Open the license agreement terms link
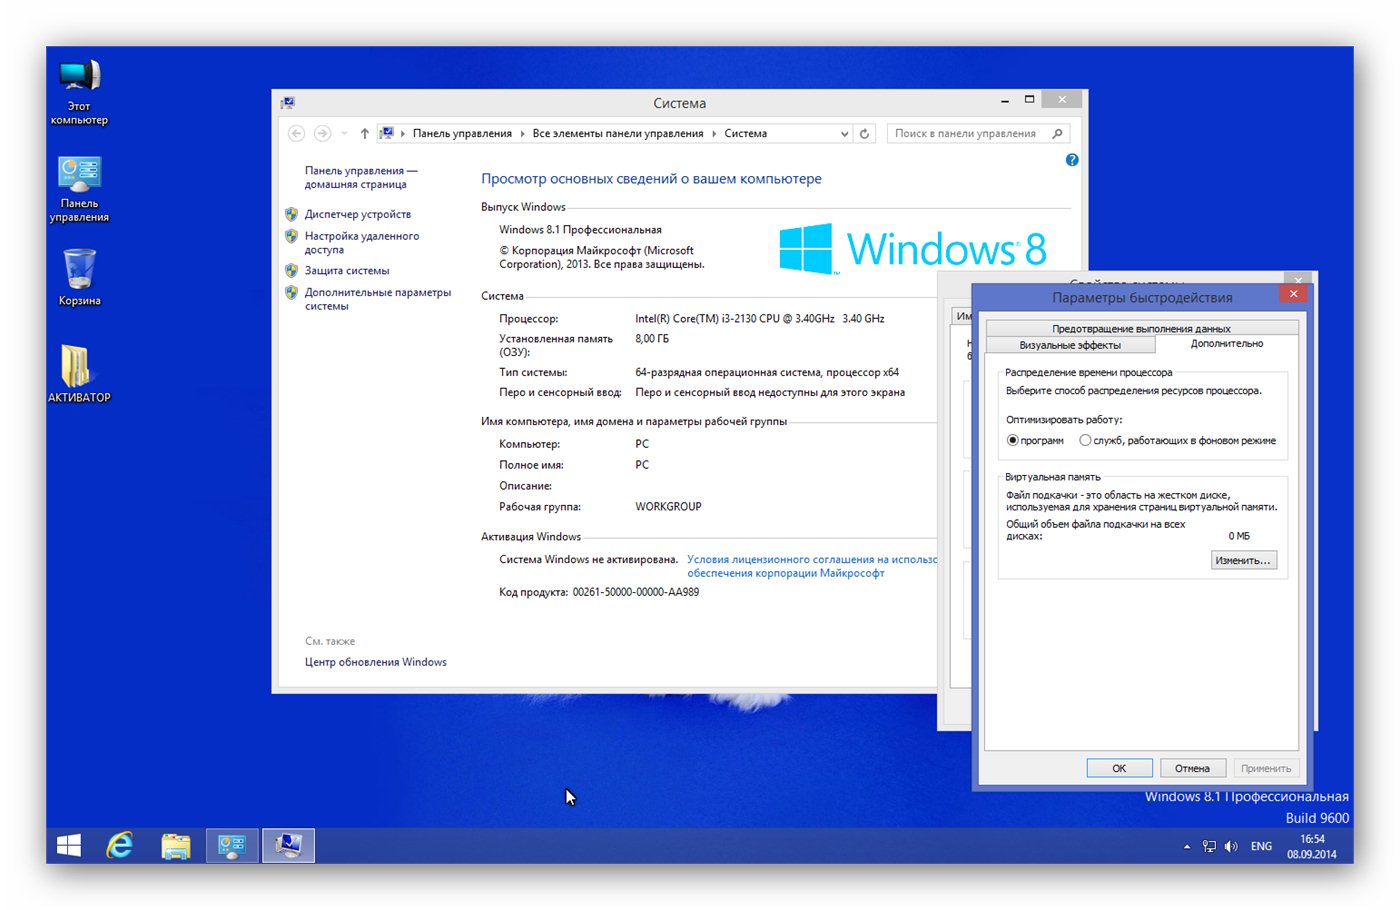 tap(811, 566)
